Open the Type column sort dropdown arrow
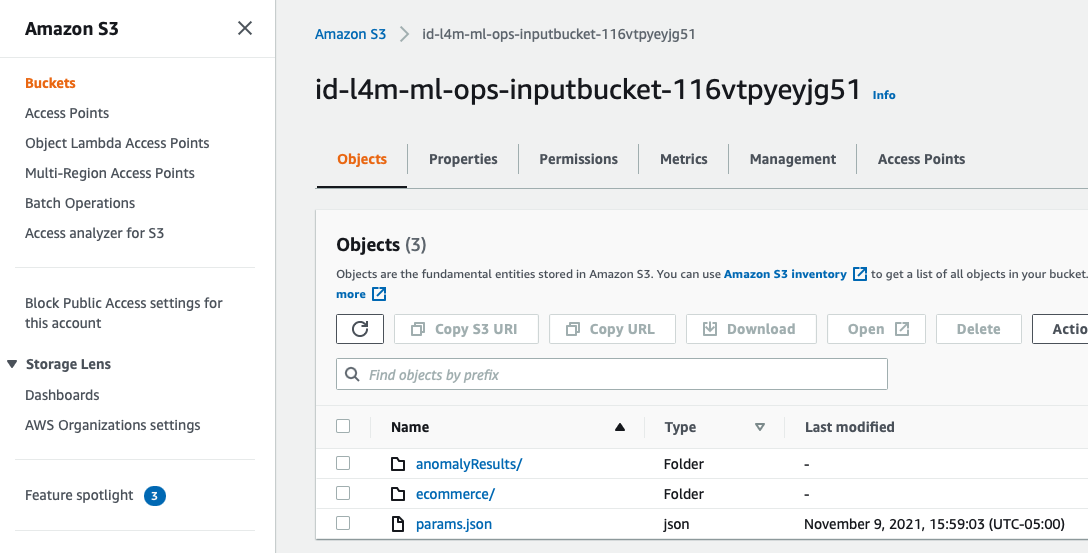 (x=760, y=427)
